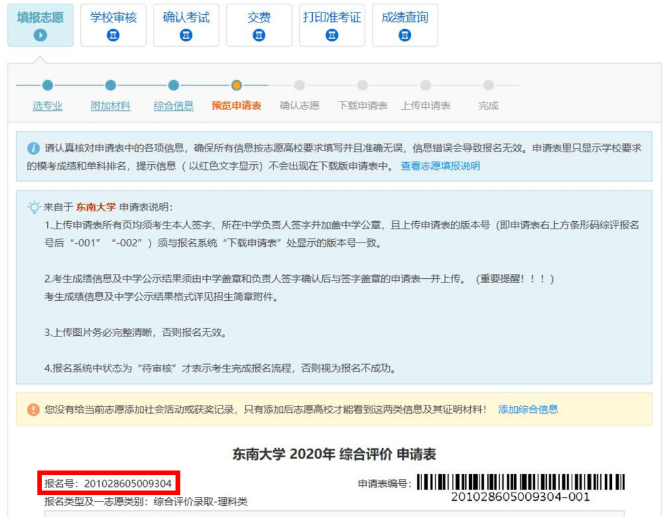The image size is (667, 528).
Task: Click 添加综合信息 link in warning
Action: point(528,409)
